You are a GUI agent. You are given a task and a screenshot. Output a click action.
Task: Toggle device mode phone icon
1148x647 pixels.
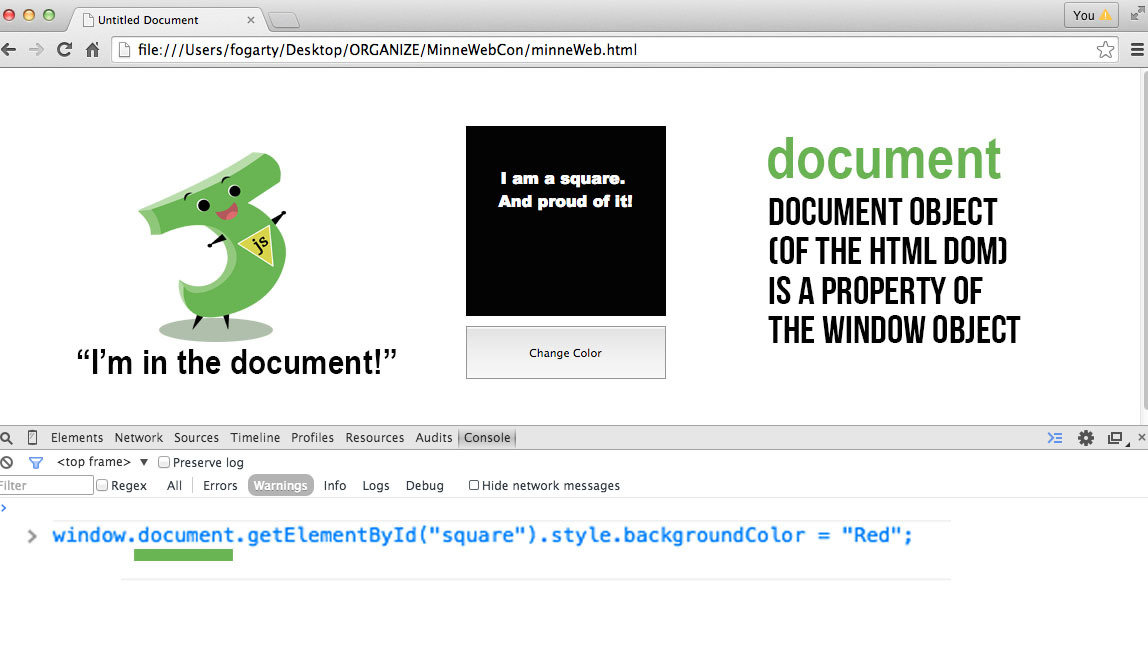tap(32, 438)
